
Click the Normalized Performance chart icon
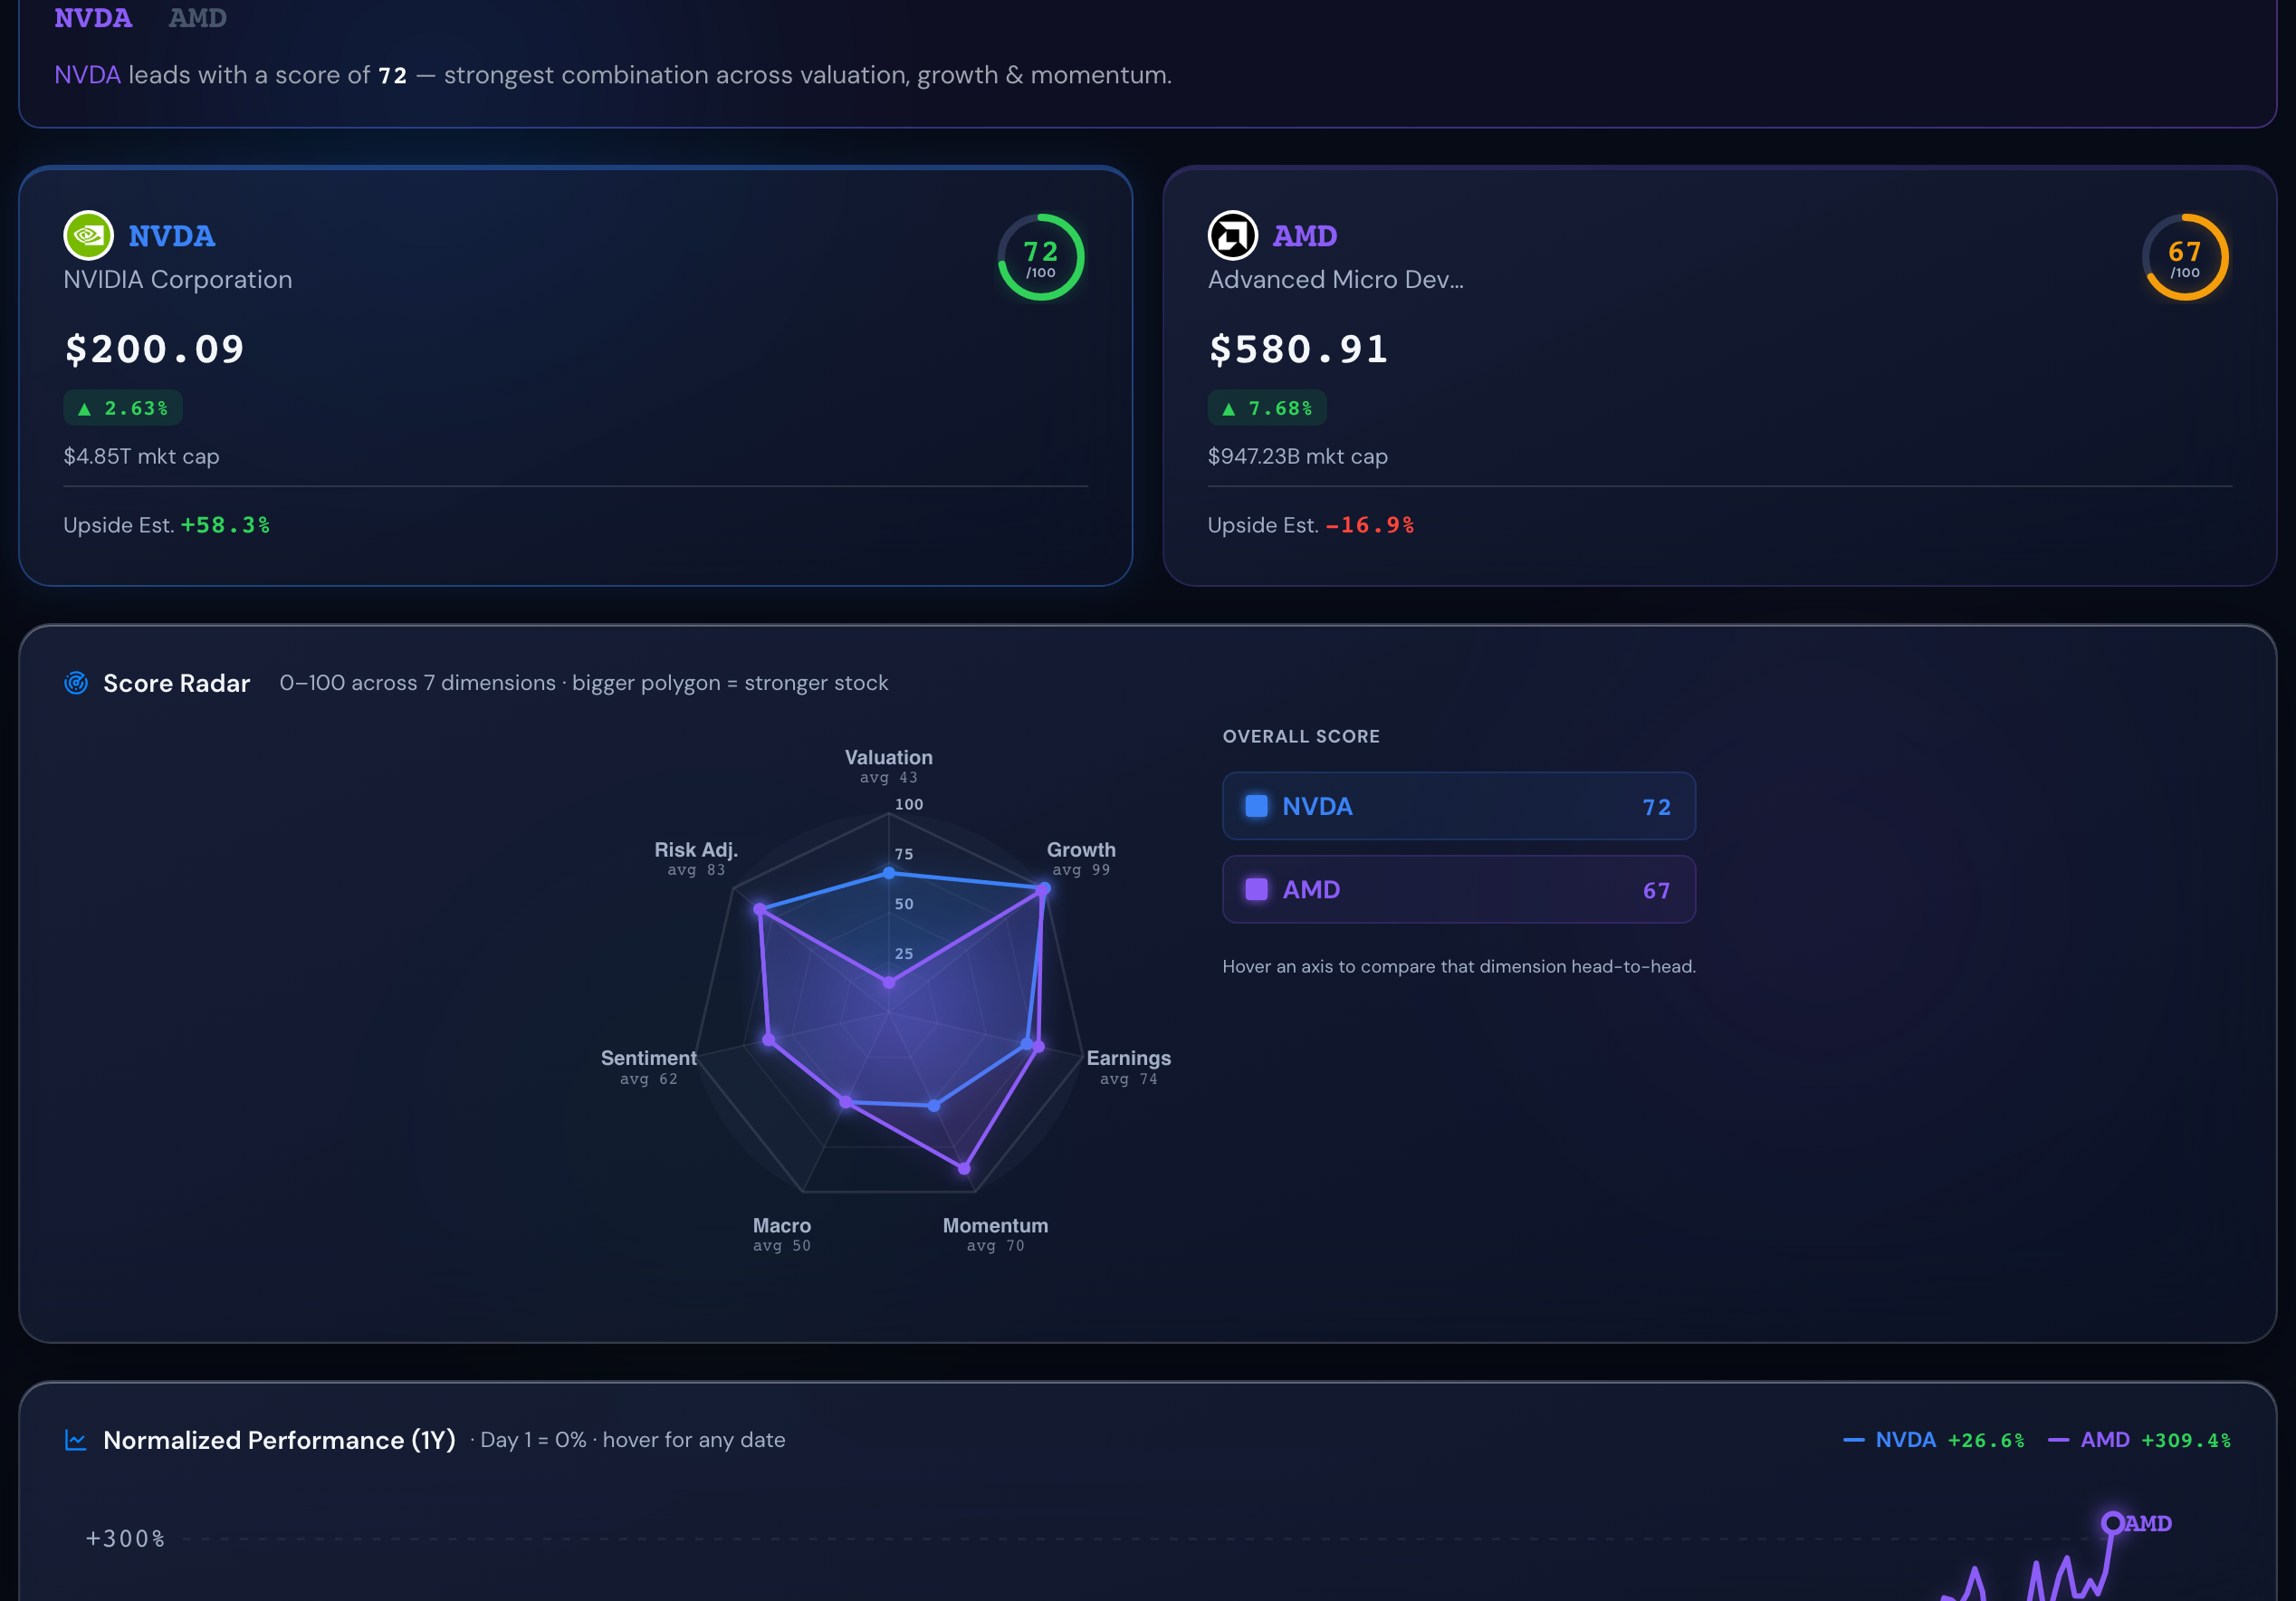76,1440
